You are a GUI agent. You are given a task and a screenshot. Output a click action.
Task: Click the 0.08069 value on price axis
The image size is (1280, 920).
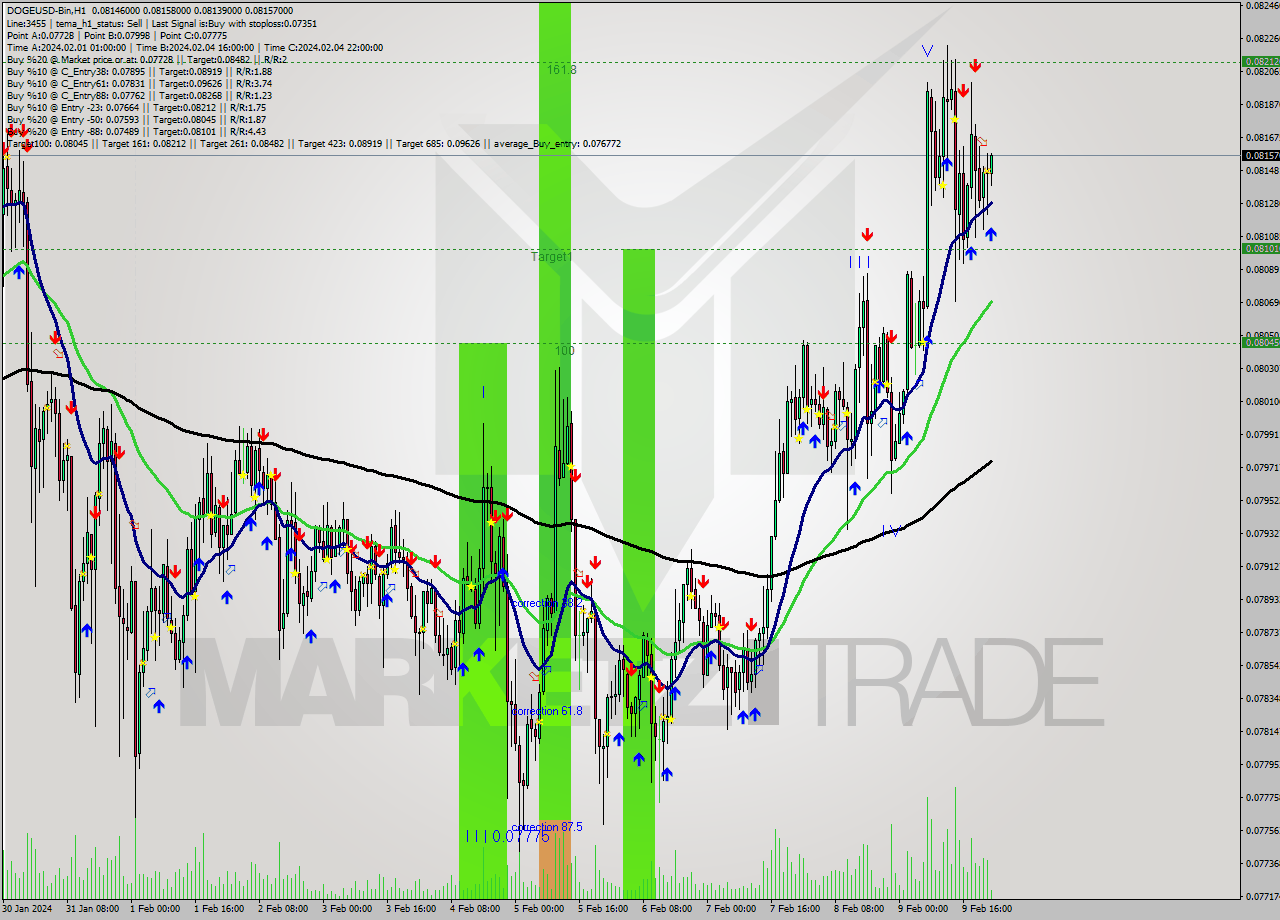pos(1263,302)
